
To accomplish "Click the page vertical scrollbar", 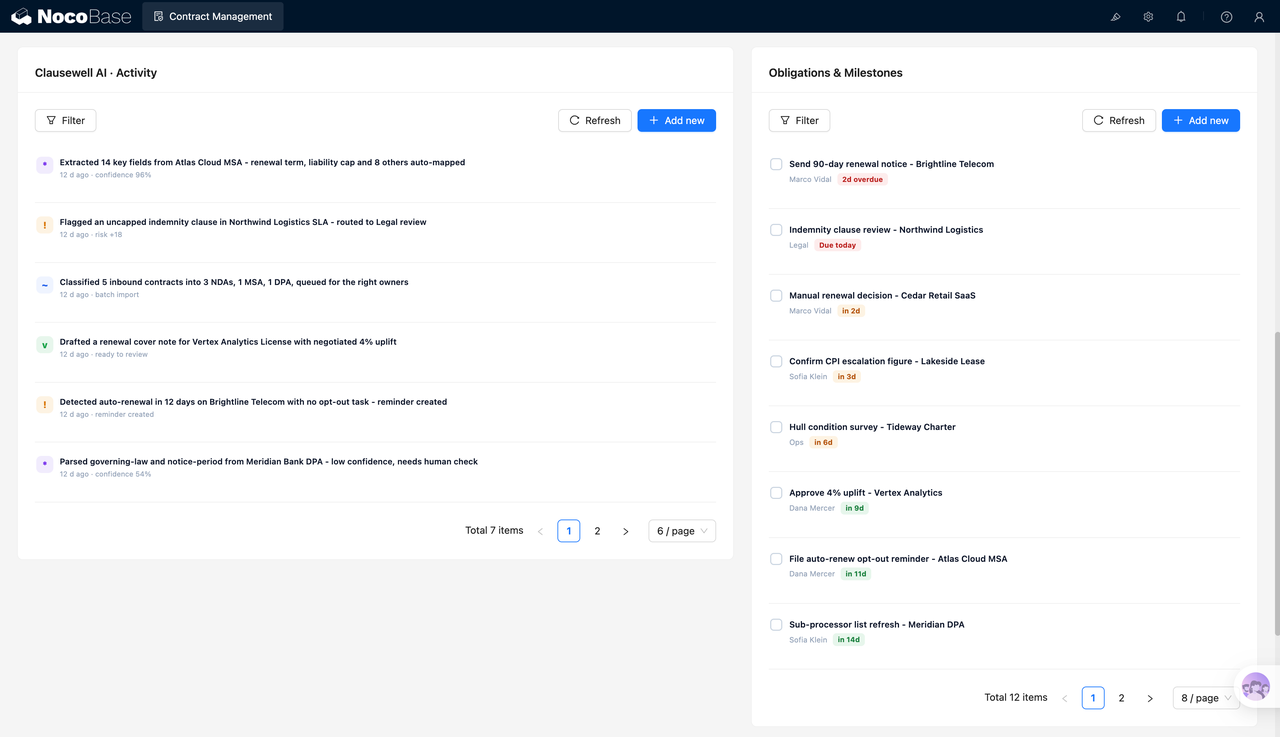I will pos(1276,483).
